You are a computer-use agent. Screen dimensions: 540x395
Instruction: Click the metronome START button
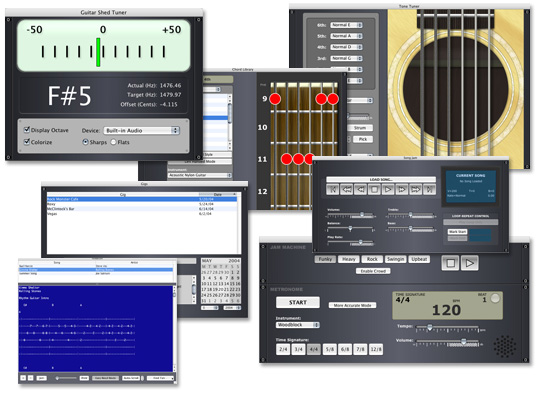click(298, 302)
